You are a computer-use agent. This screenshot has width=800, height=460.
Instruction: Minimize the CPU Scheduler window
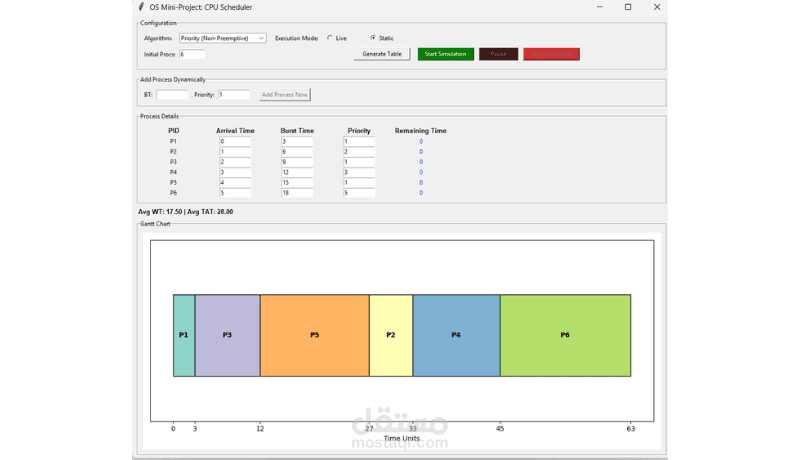coord(600,7)
